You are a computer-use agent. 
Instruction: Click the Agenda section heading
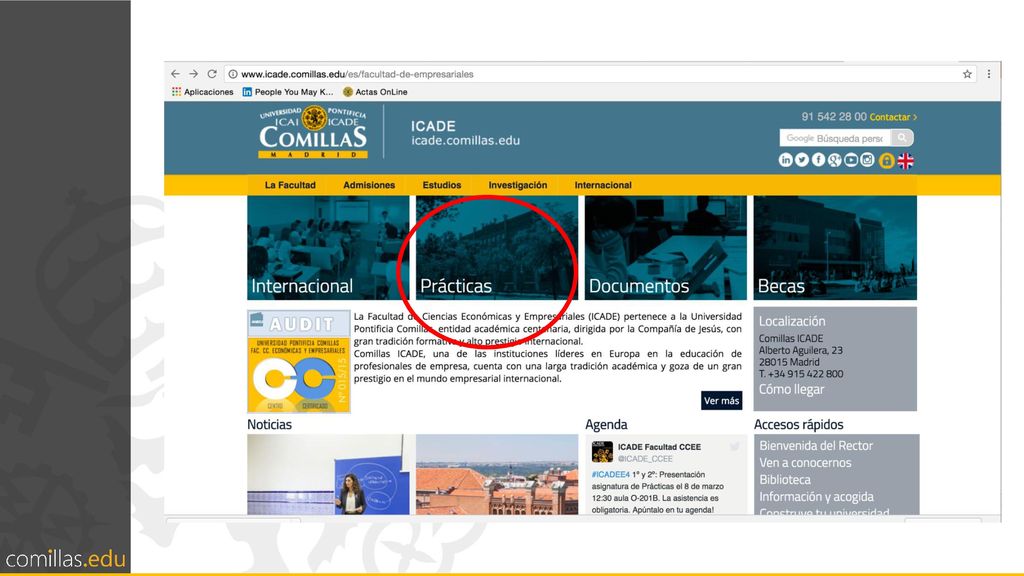(x=606, y=424)
